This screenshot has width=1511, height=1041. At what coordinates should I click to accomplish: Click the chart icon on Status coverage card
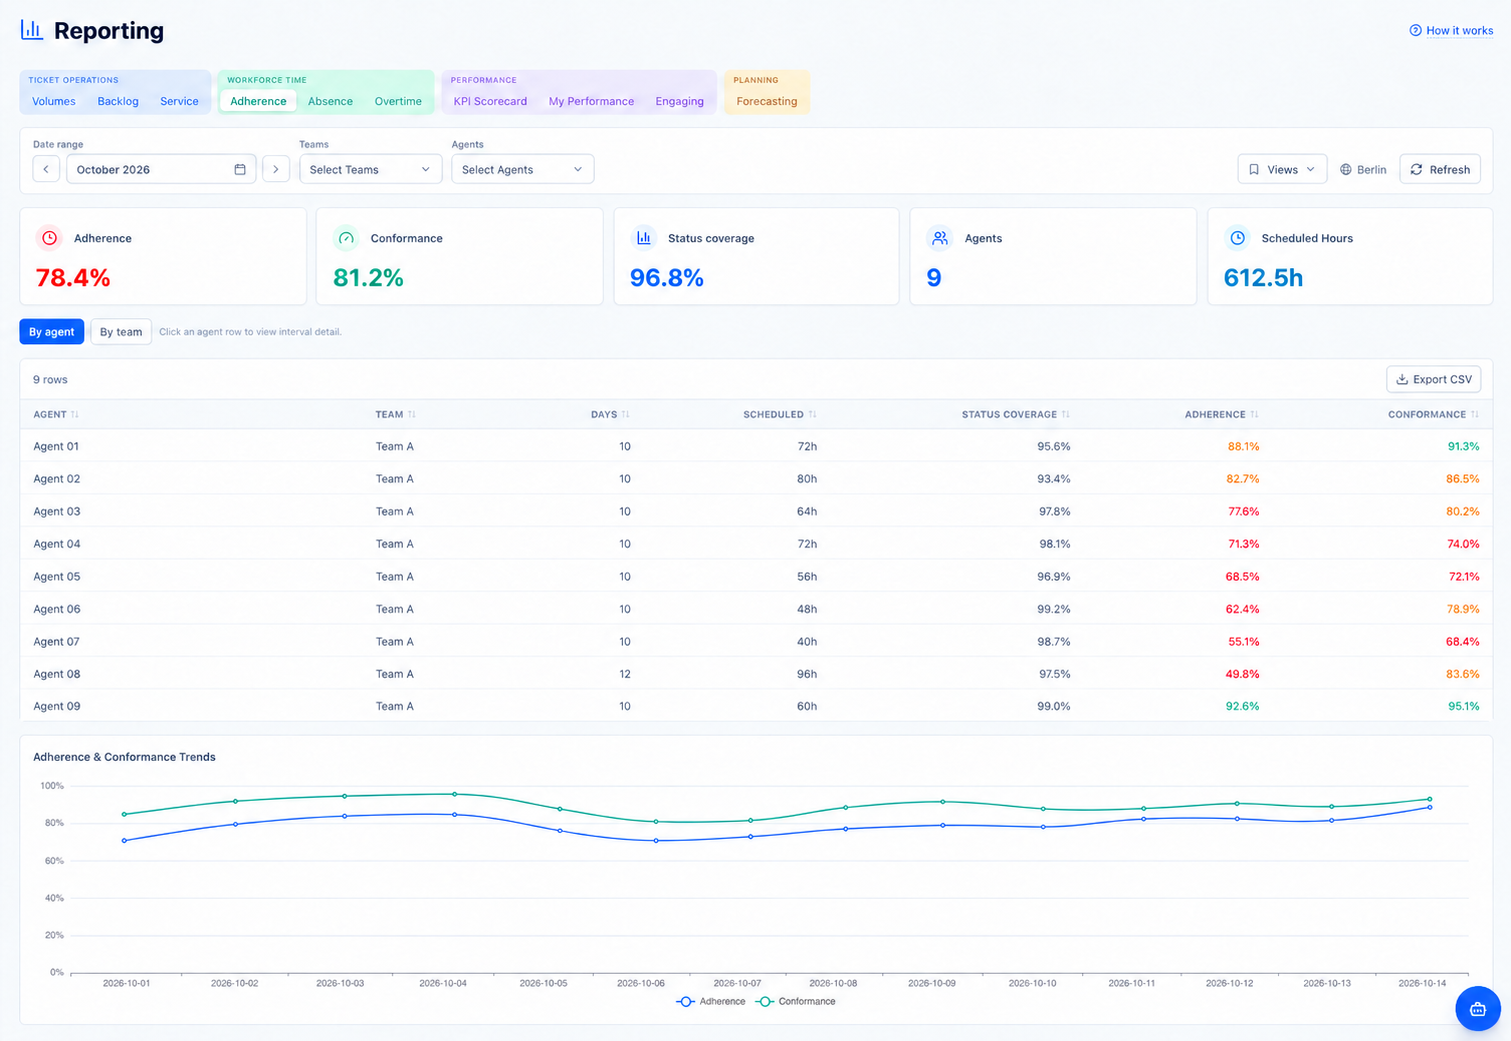point(644,238)
